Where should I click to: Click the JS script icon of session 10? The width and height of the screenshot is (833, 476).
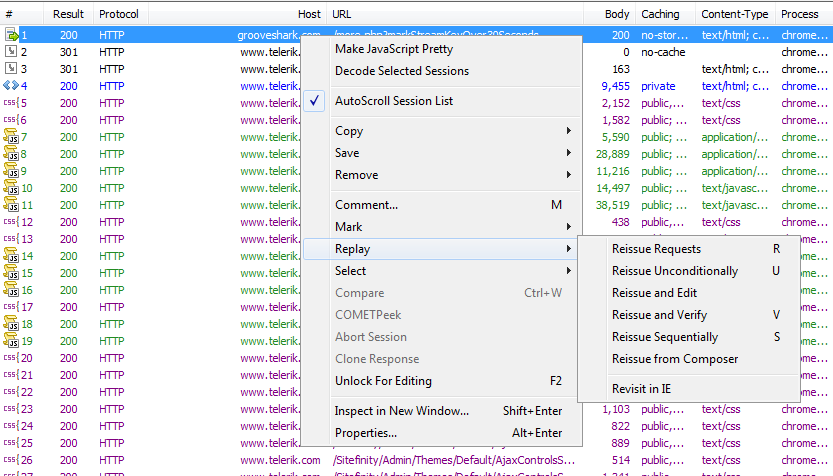(x=11, y=188)
